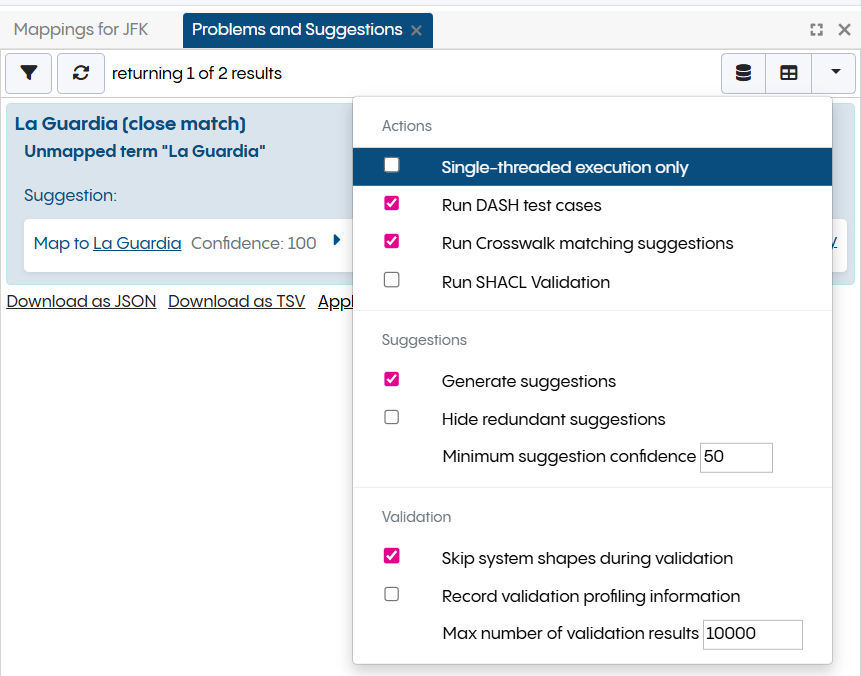This screenshot has height=676, width=861.
Task: Uncheck Run DASH test cases
Action: point(392,204)
